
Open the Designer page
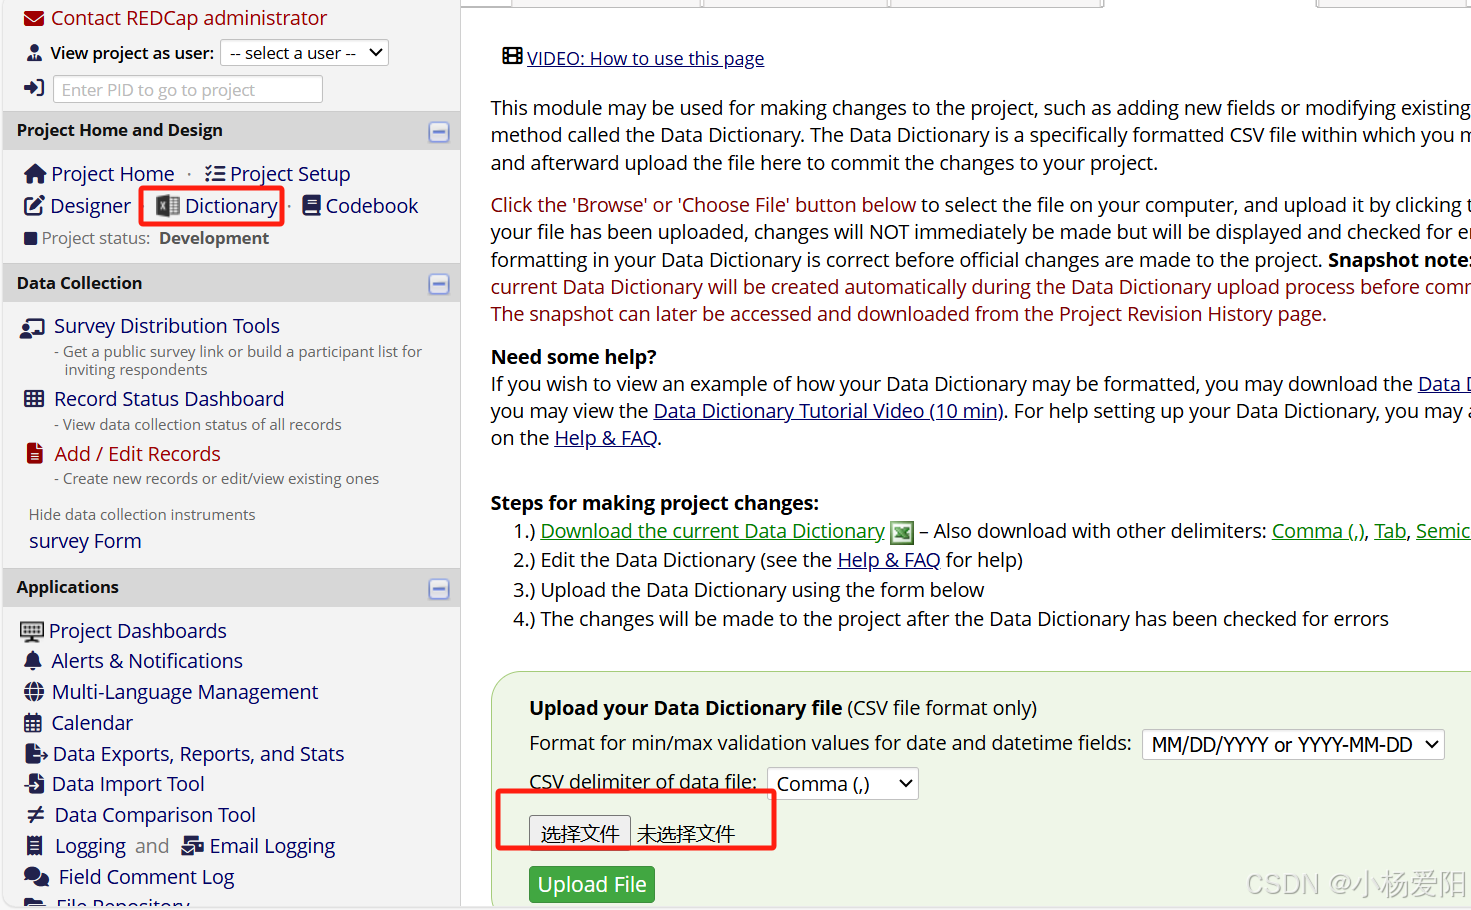91,206
